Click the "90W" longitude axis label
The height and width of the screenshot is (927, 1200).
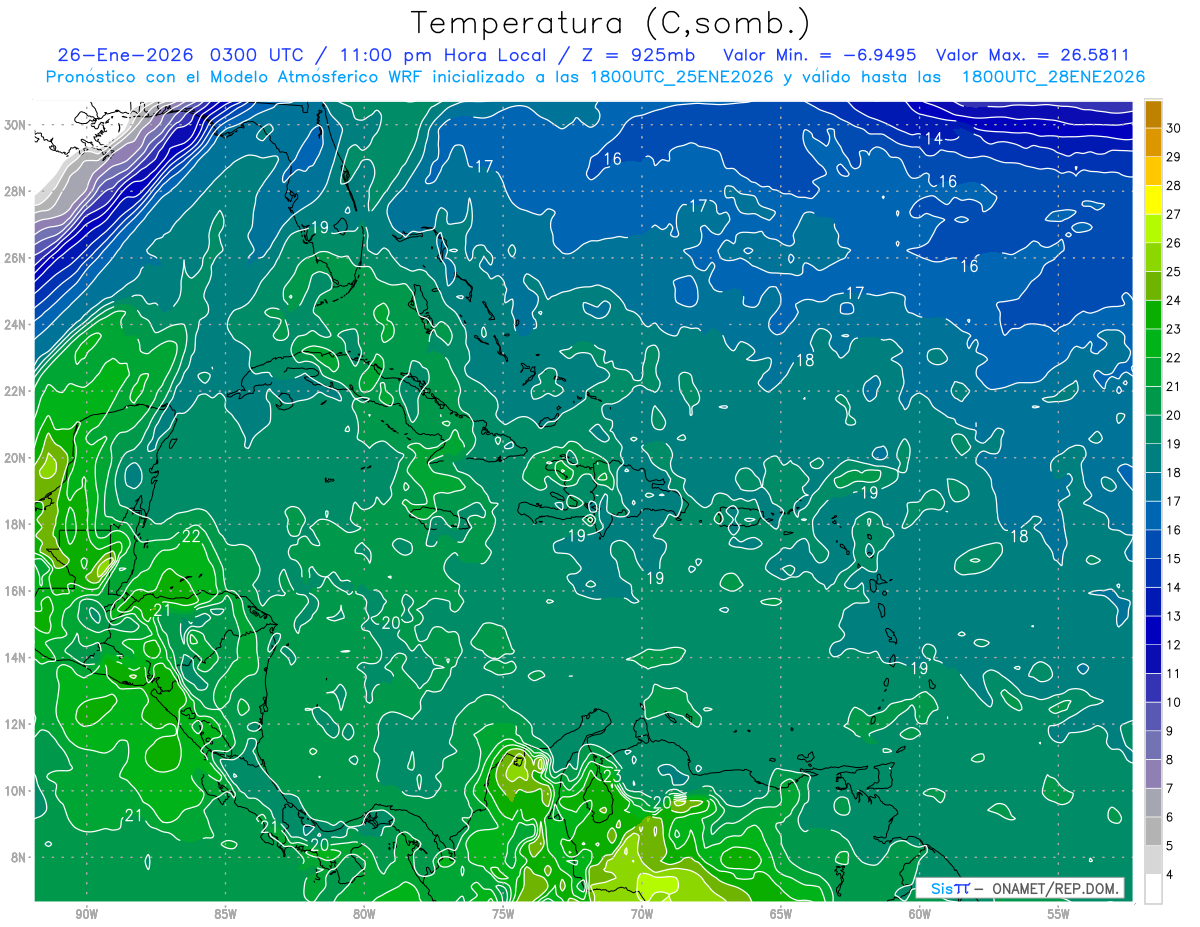pyautogui.click(x=86, y=914)
